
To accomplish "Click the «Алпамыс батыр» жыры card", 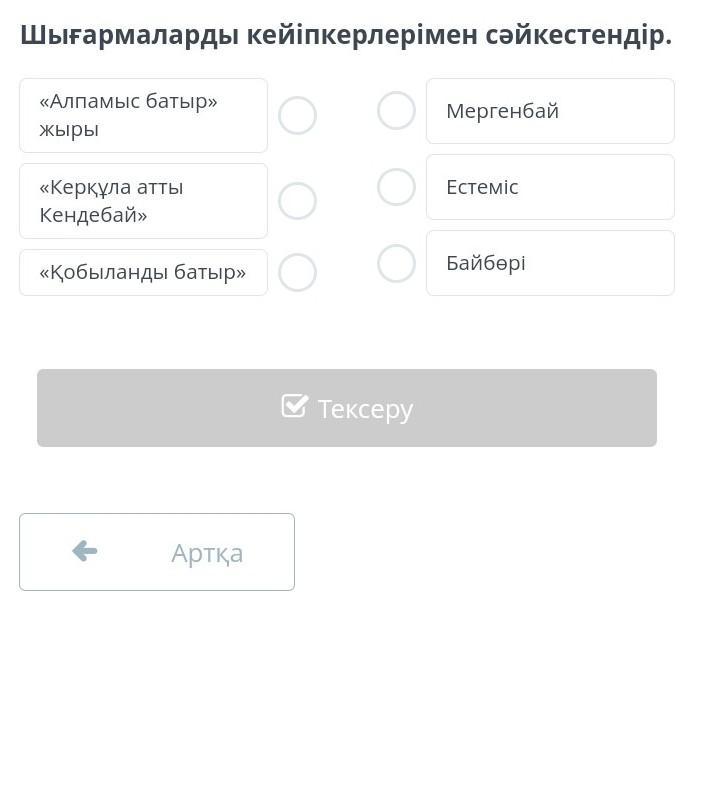I will [143, 115].
